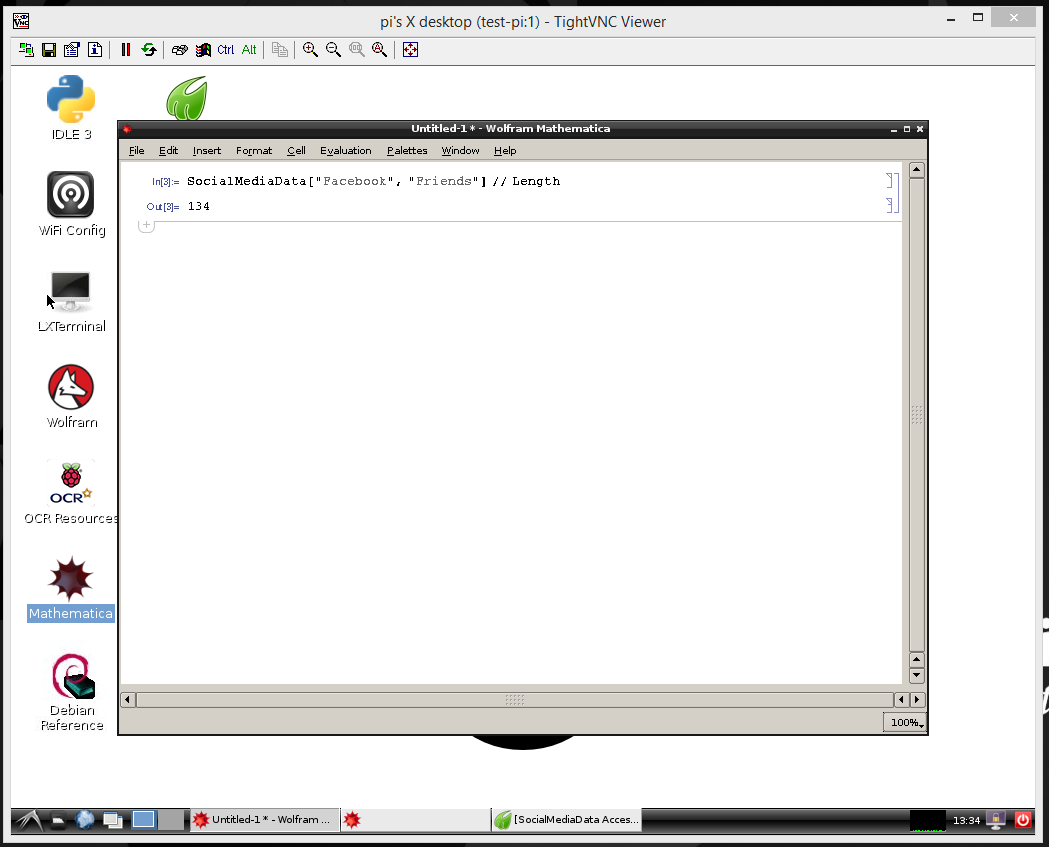1049x847 pixels.
Task: Click the New connection icon in TightVNC toolbar
Action: 26,50
